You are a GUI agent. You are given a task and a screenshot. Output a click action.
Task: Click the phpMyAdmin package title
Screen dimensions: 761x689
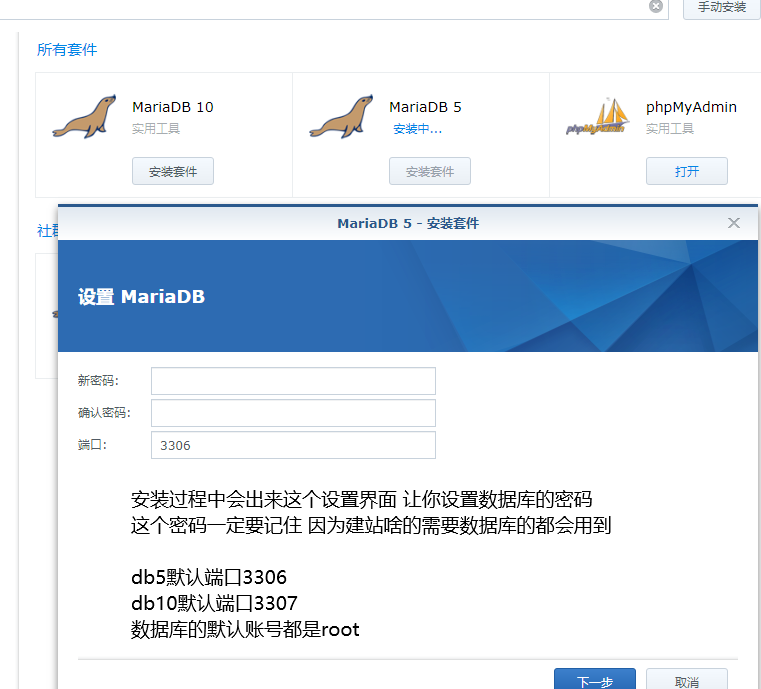click(x=691, y=107)
